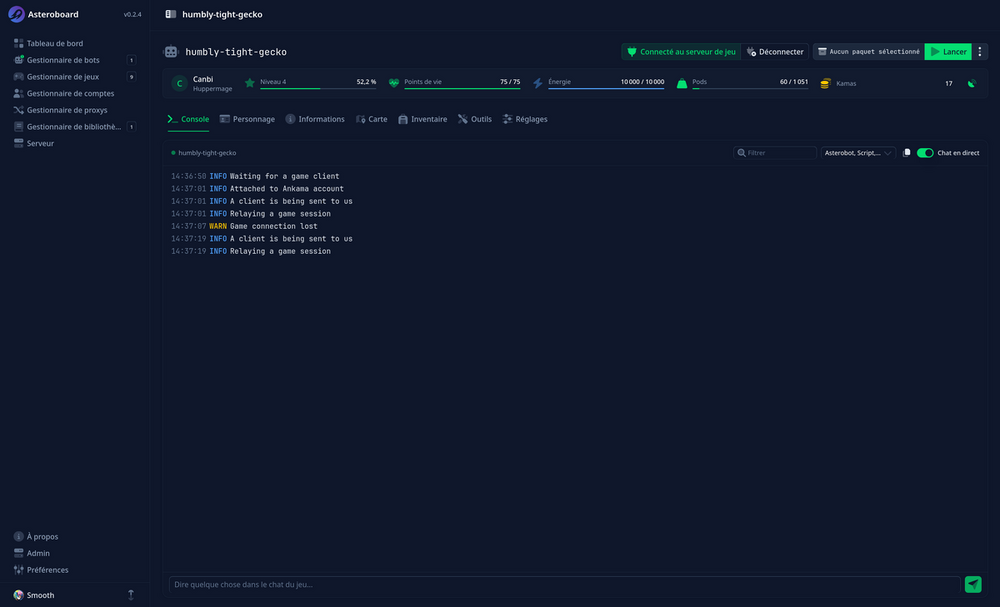Screen dimensions: 1000x607
Task: Expand the Smooth user menu
Action: coord(75,595)
